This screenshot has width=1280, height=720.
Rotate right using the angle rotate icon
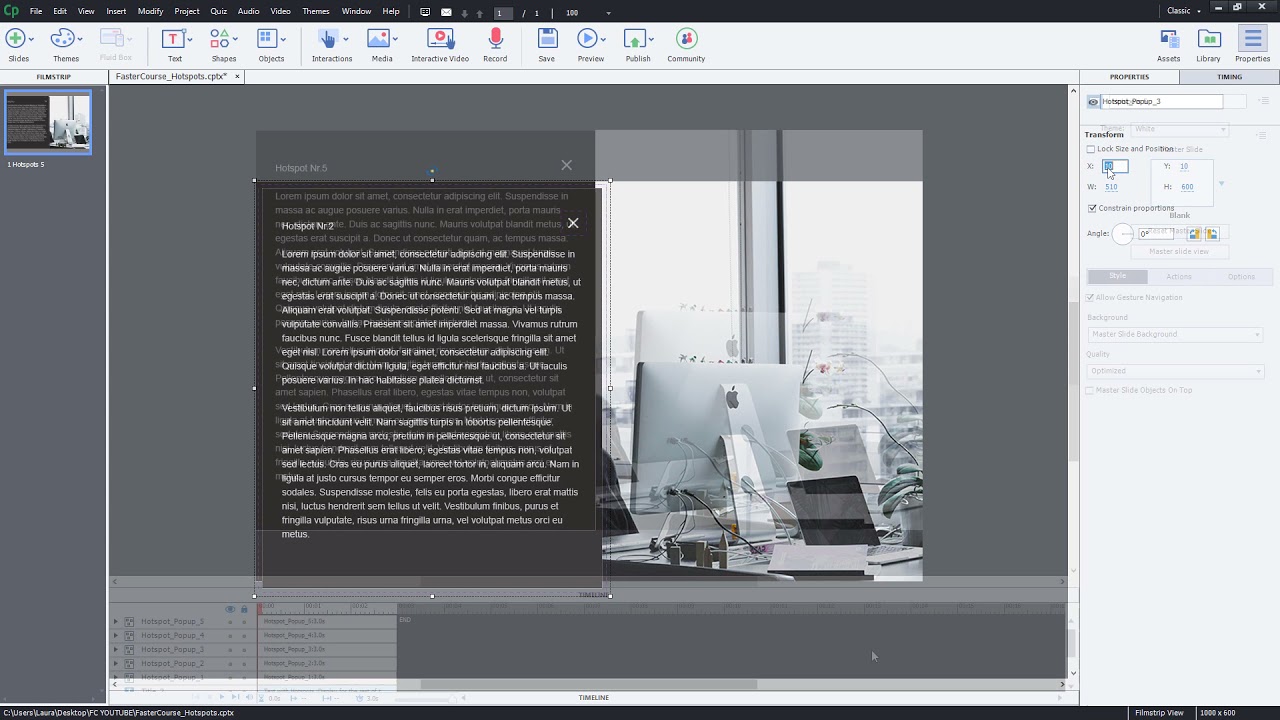coord(1211,233)
